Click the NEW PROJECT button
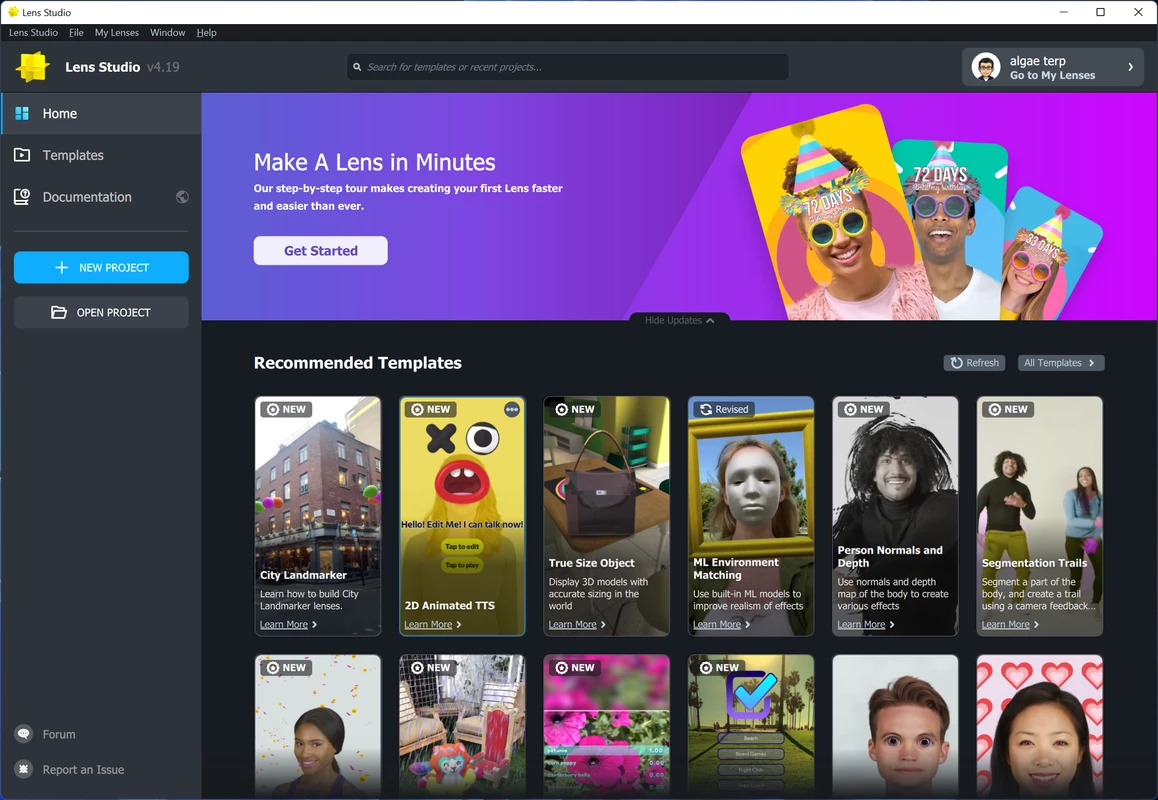 [x=101, y=267]
